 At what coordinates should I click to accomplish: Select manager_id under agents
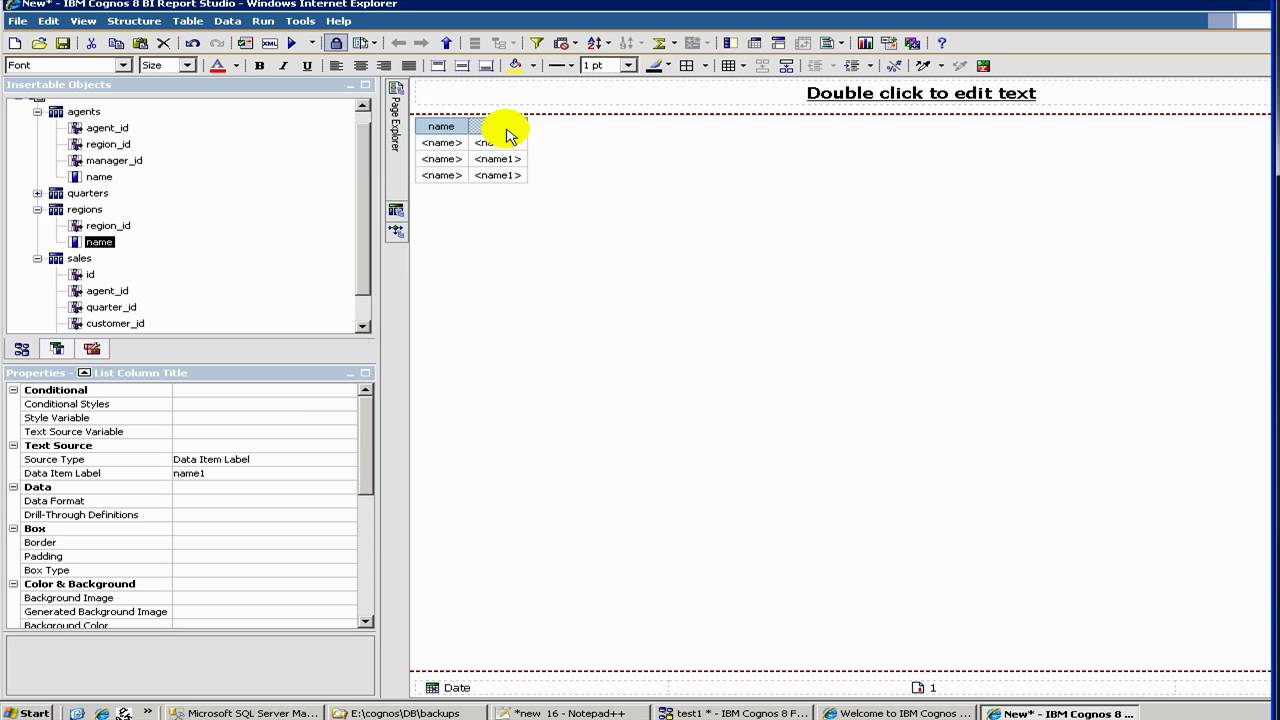tap(114, 160)
